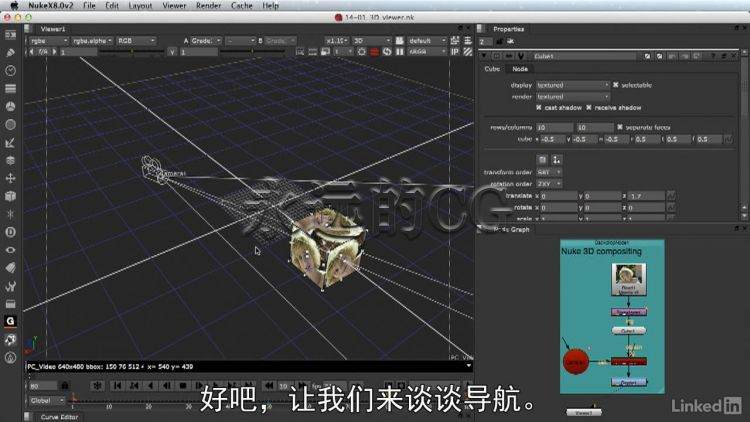Open the Merge nodes layers icon
This screenshot has height=422, width=750.
pos(10,160)
